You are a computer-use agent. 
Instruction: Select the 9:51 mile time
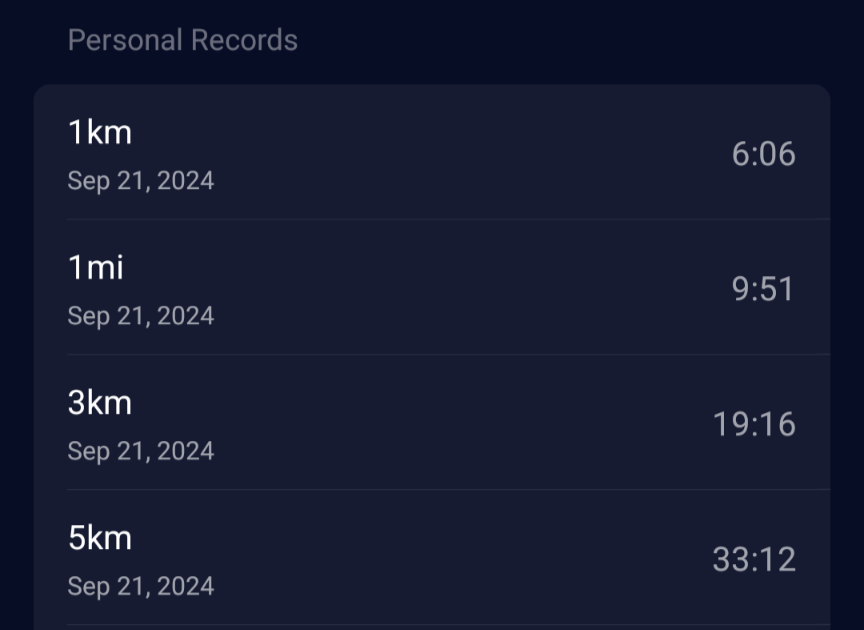pyautogui.click(x=763, y=289)
